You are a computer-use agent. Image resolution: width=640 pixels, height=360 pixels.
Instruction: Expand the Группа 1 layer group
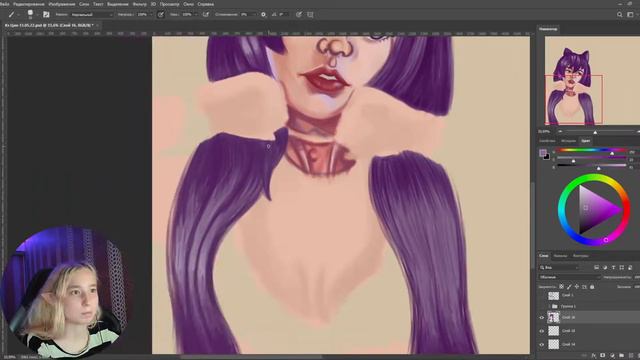tap(549, 306)
